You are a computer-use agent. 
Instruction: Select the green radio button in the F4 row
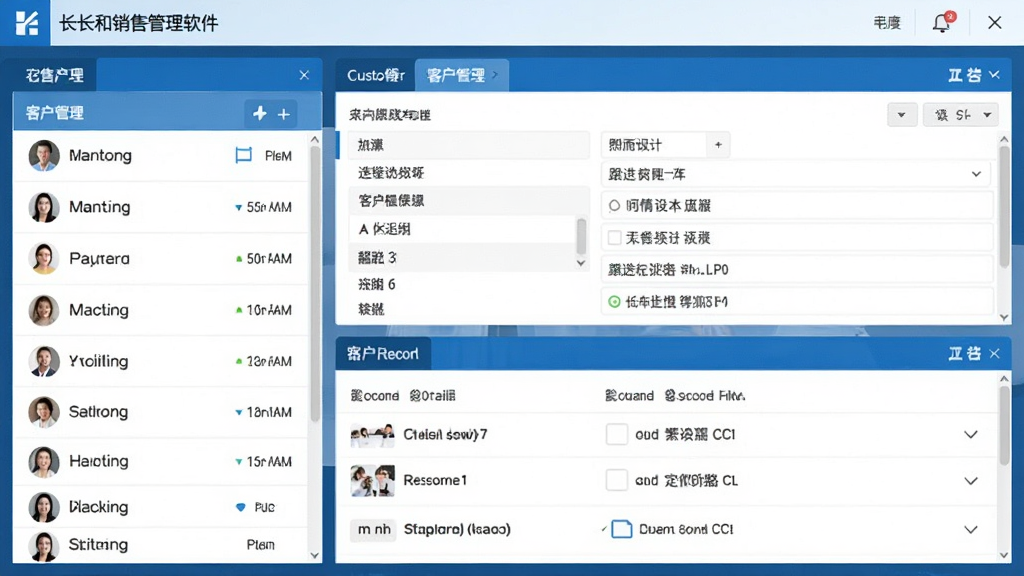(614, 302)
